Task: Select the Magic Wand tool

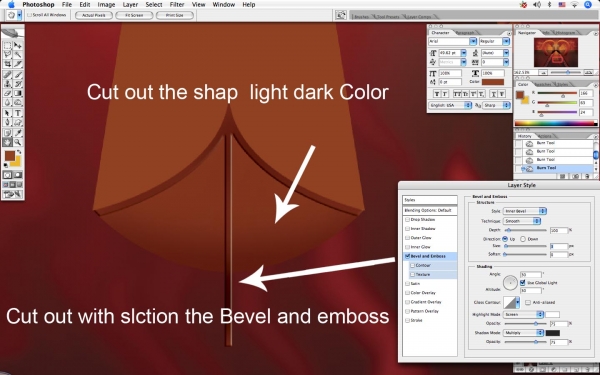Action: 18,55
